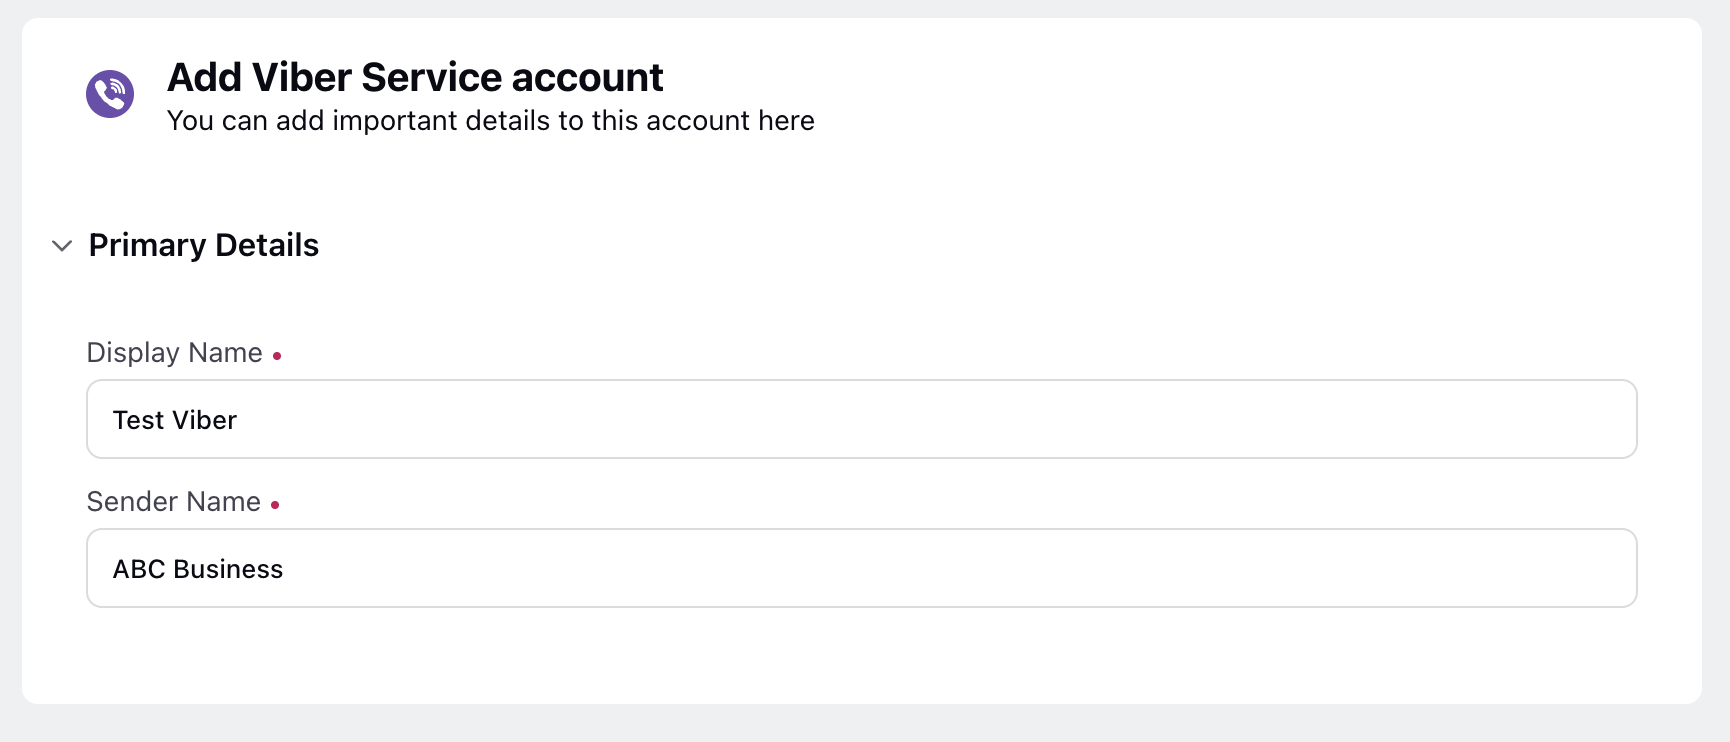The image size is (1730, 742).
Task: Click the red required dot beside Display Name
Action: 277,356
